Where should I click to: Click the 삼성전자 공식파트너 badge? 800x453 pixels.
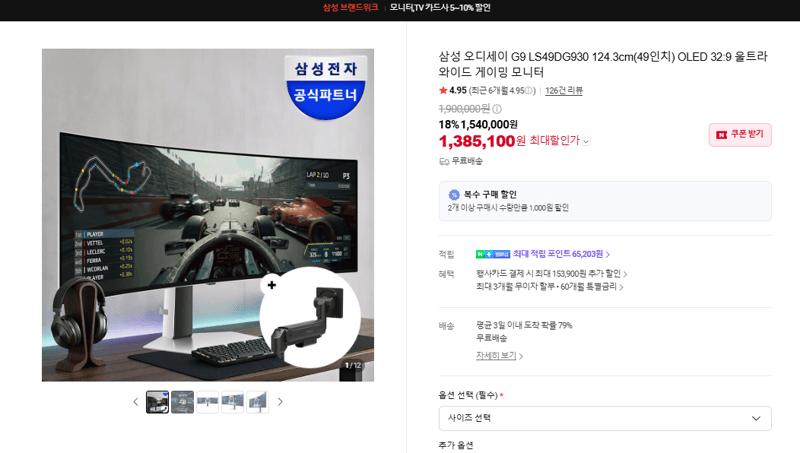pyautogui.click(x=326, y=87)
